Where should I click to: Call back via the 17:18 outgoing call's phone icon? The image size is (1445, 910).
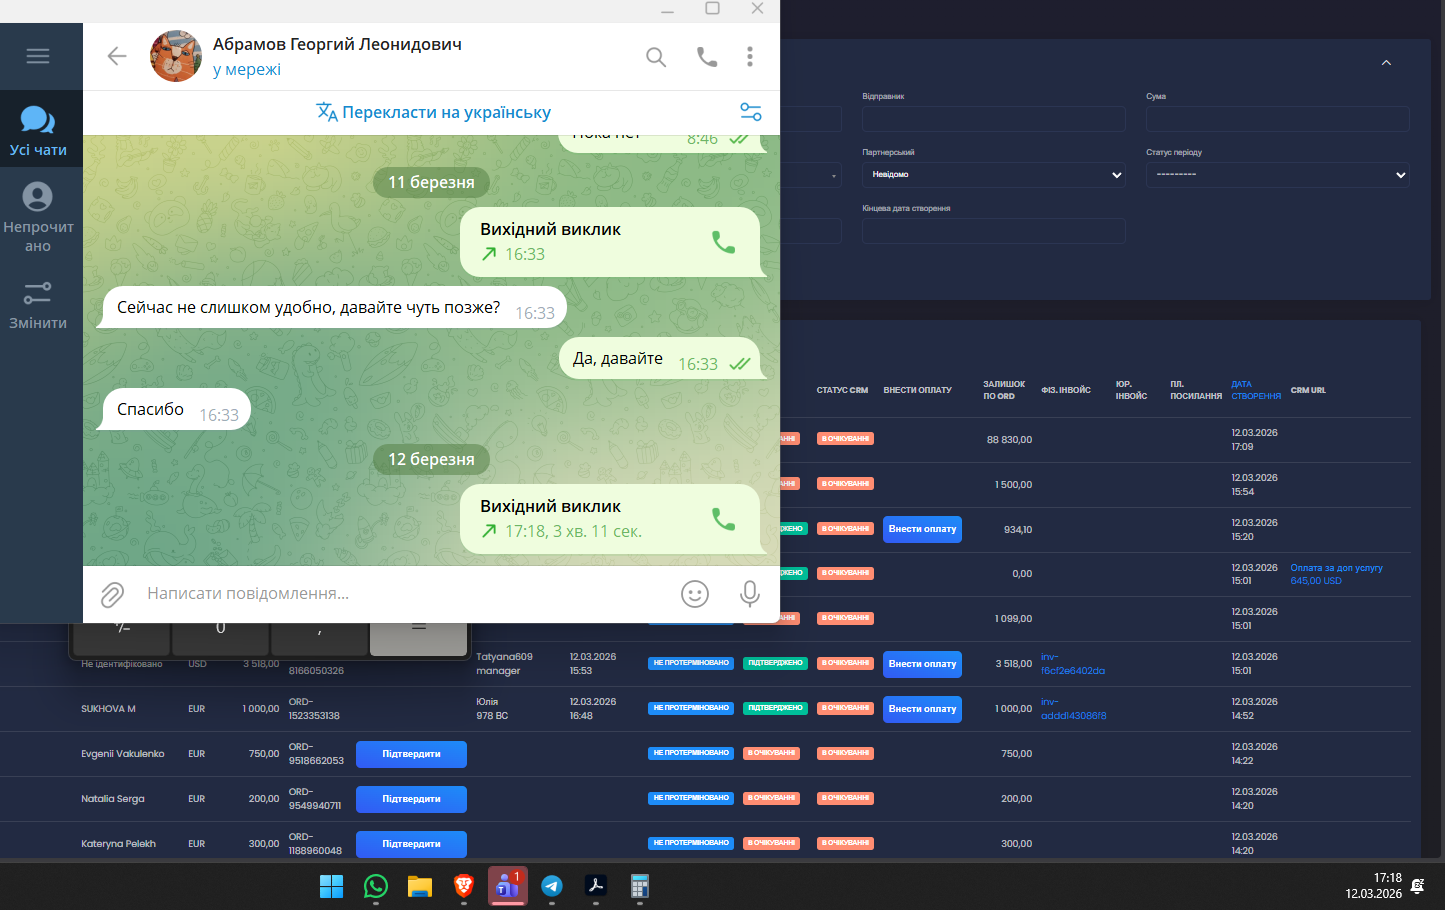[723, 519]
